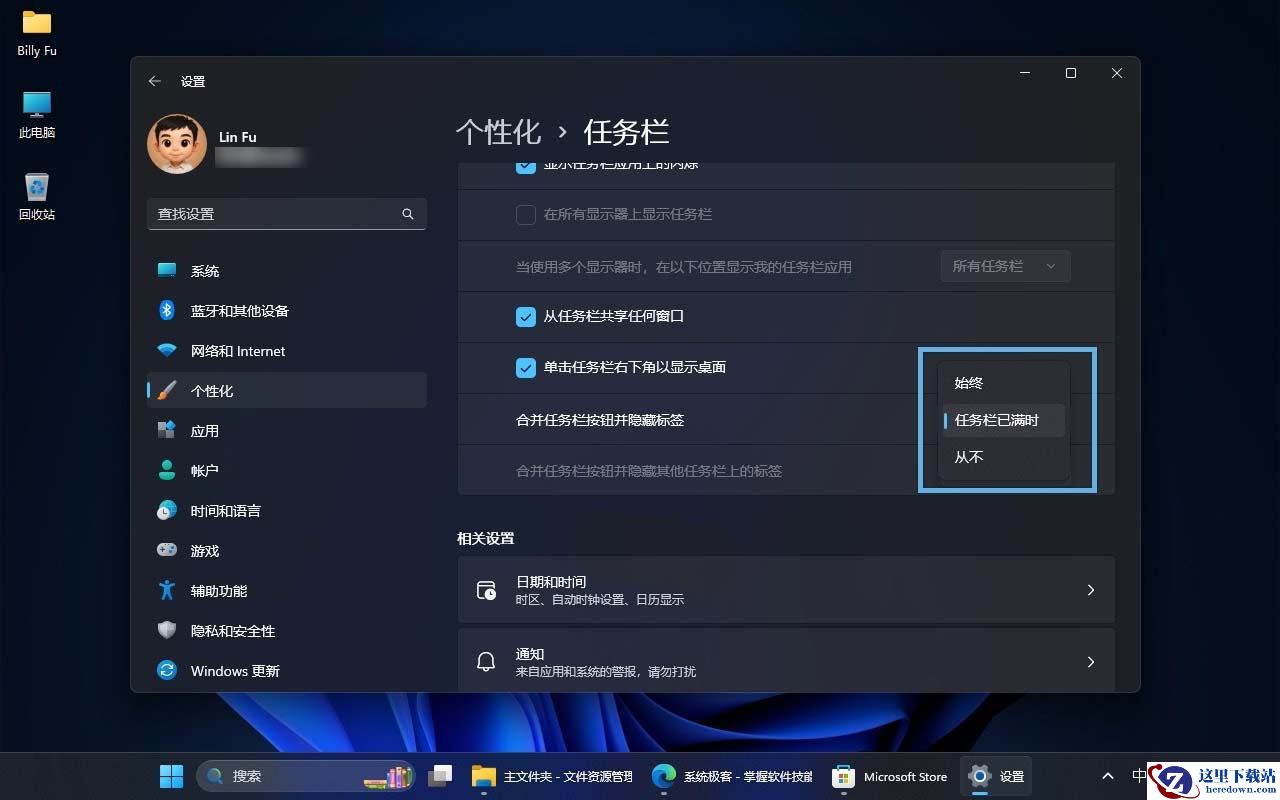Open 帐户 in the sidebar

click(x=287, y=470)
